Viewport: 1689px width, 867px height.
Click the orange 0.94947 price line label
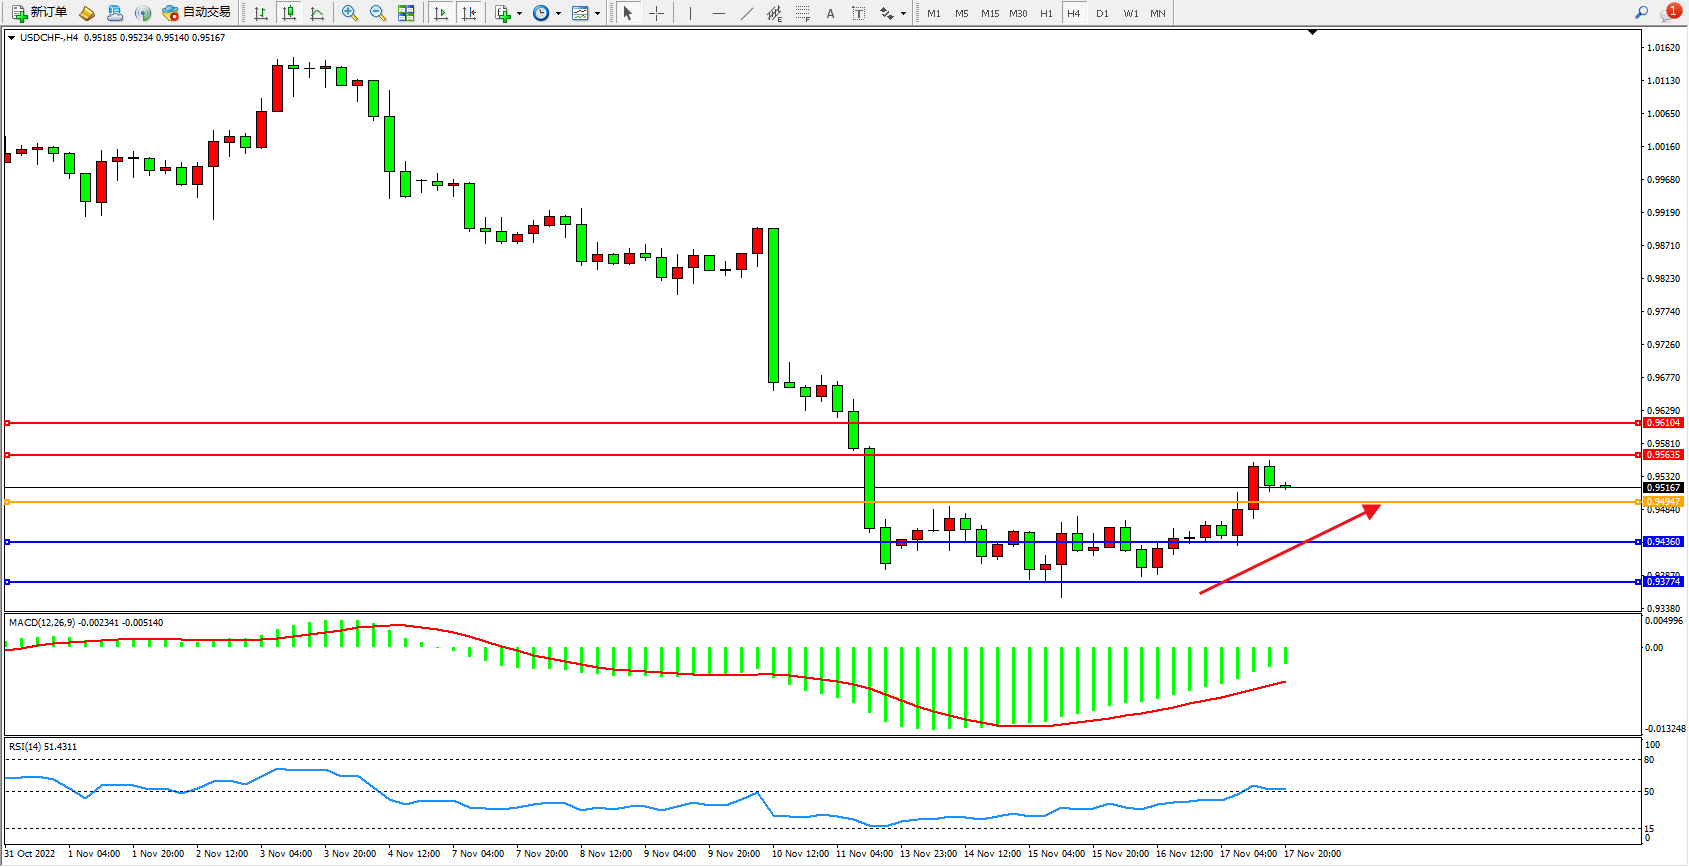point(1663,502)
